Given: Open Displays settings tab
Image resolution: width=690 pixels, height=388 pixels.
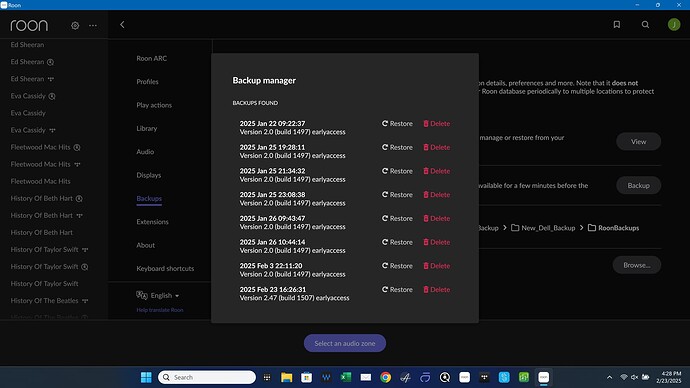Looking at the screenshot, I should (149, 175).
